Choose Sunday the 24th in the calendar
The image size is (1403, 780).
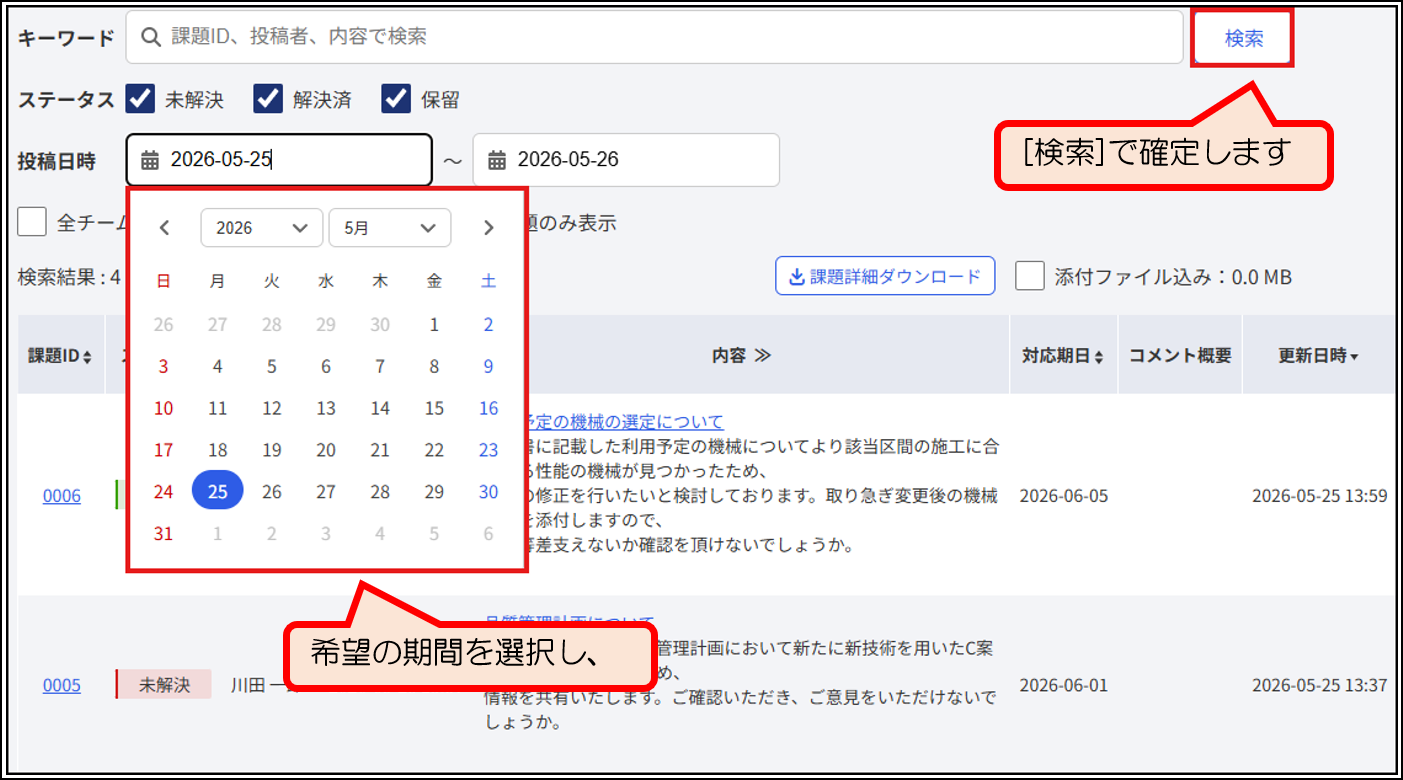(164, 491)
